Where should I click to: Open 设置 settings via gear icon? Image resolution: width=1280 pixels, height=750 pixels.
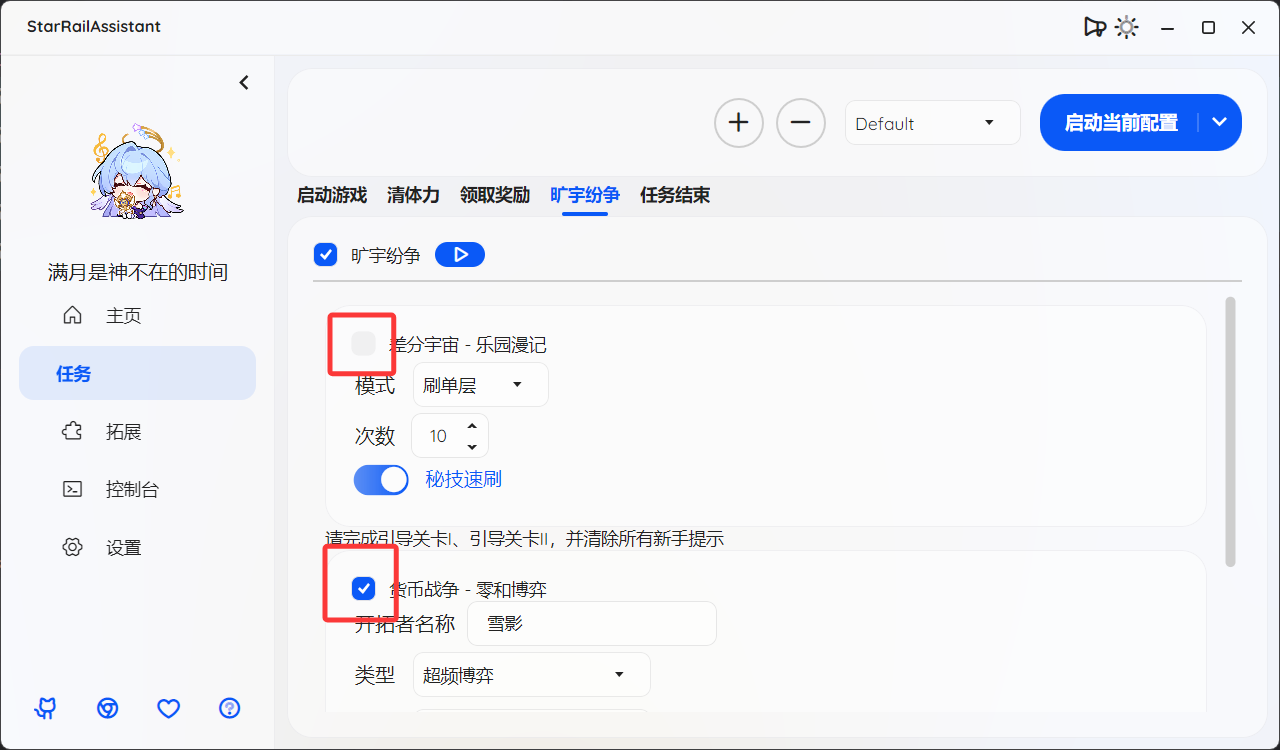click(108, 547)
